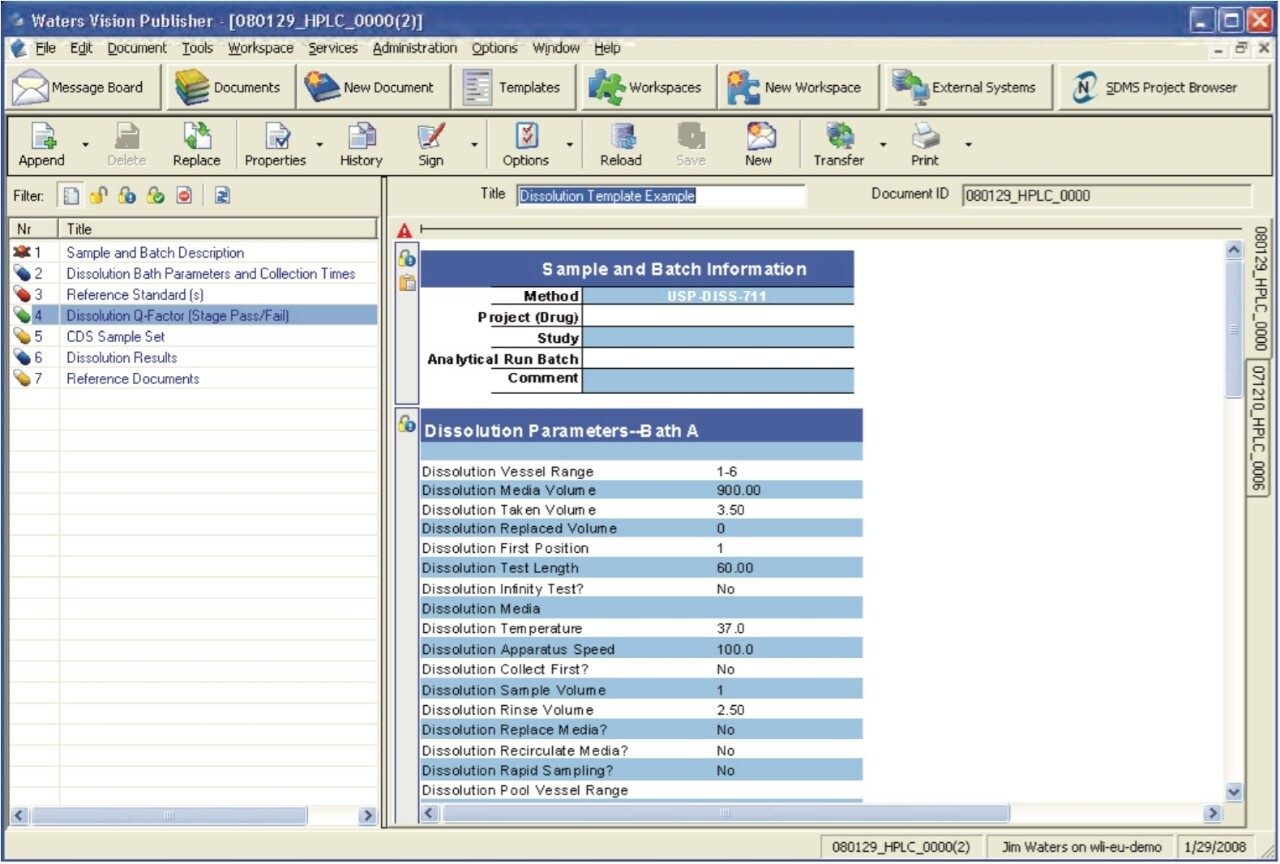This screenshot has width=1280, height=864.
Task: Click the Project (Drug) value cell
Action: [718, 317]
